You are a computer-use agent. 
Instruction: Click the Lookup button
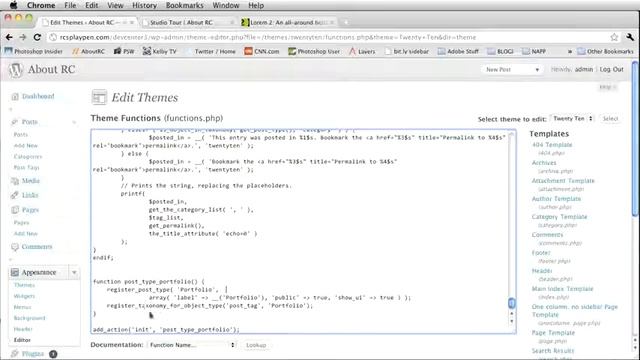(256, 345)
